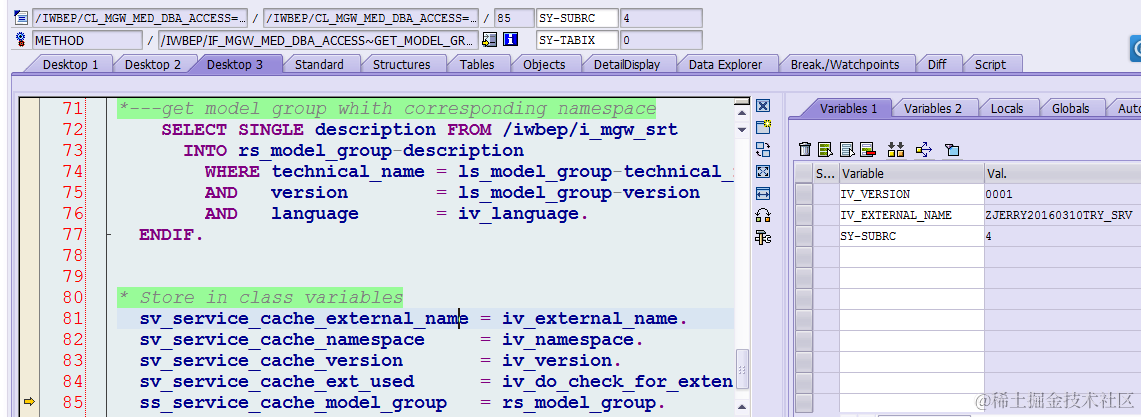Image resolution: width=1141 pixels, height=417 pixels.
Task: Click the gear icon beside METHOD
Action: click(21, 40)
